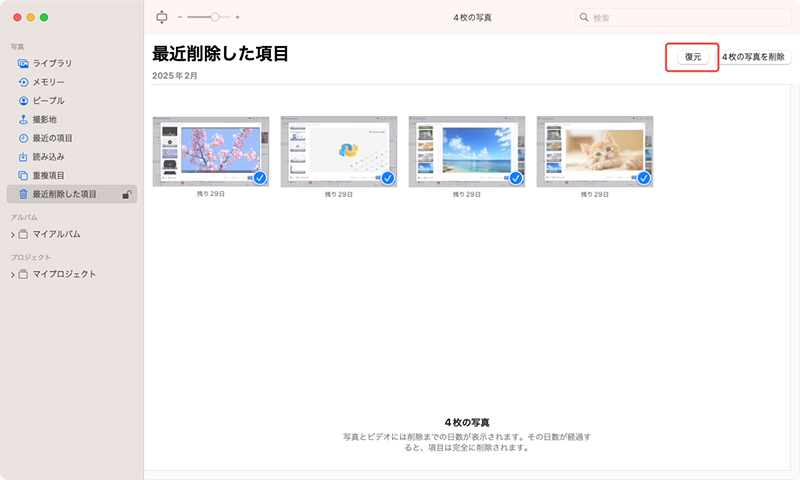Click the 2025年2月 date label
The height and width of the screenshot is (480, 800).
click(174, 75)
